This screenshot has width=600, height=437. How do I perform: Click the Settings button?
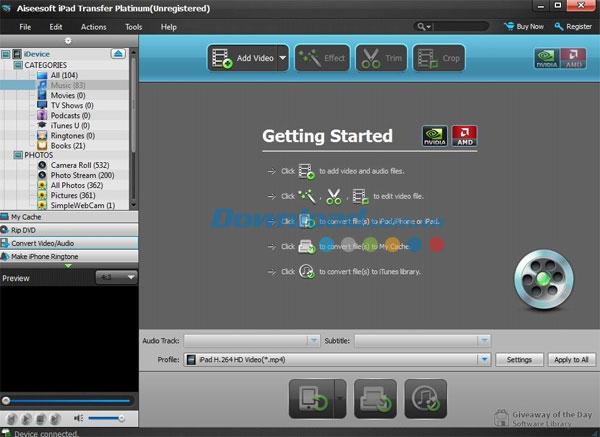(520, 359)
